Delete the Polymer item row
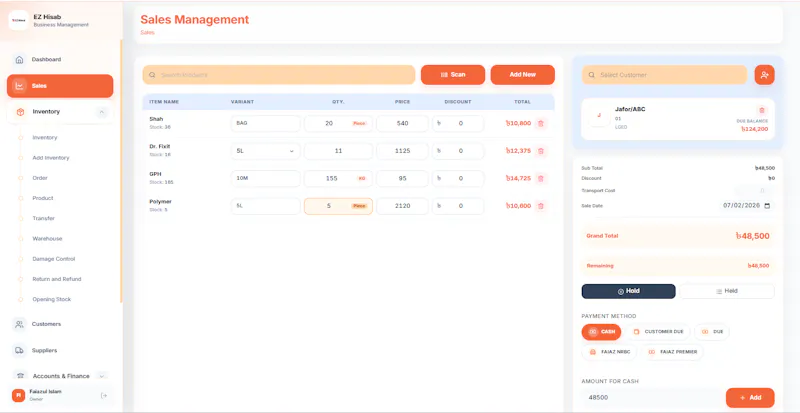 click(x=541, y=206)
